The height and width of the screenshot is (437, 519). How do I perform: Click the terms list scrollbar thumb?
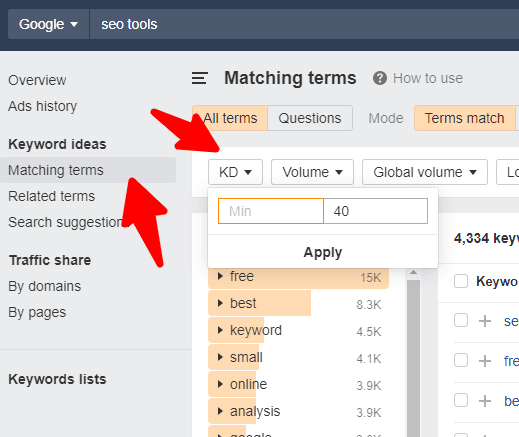[x=414, y=358]
